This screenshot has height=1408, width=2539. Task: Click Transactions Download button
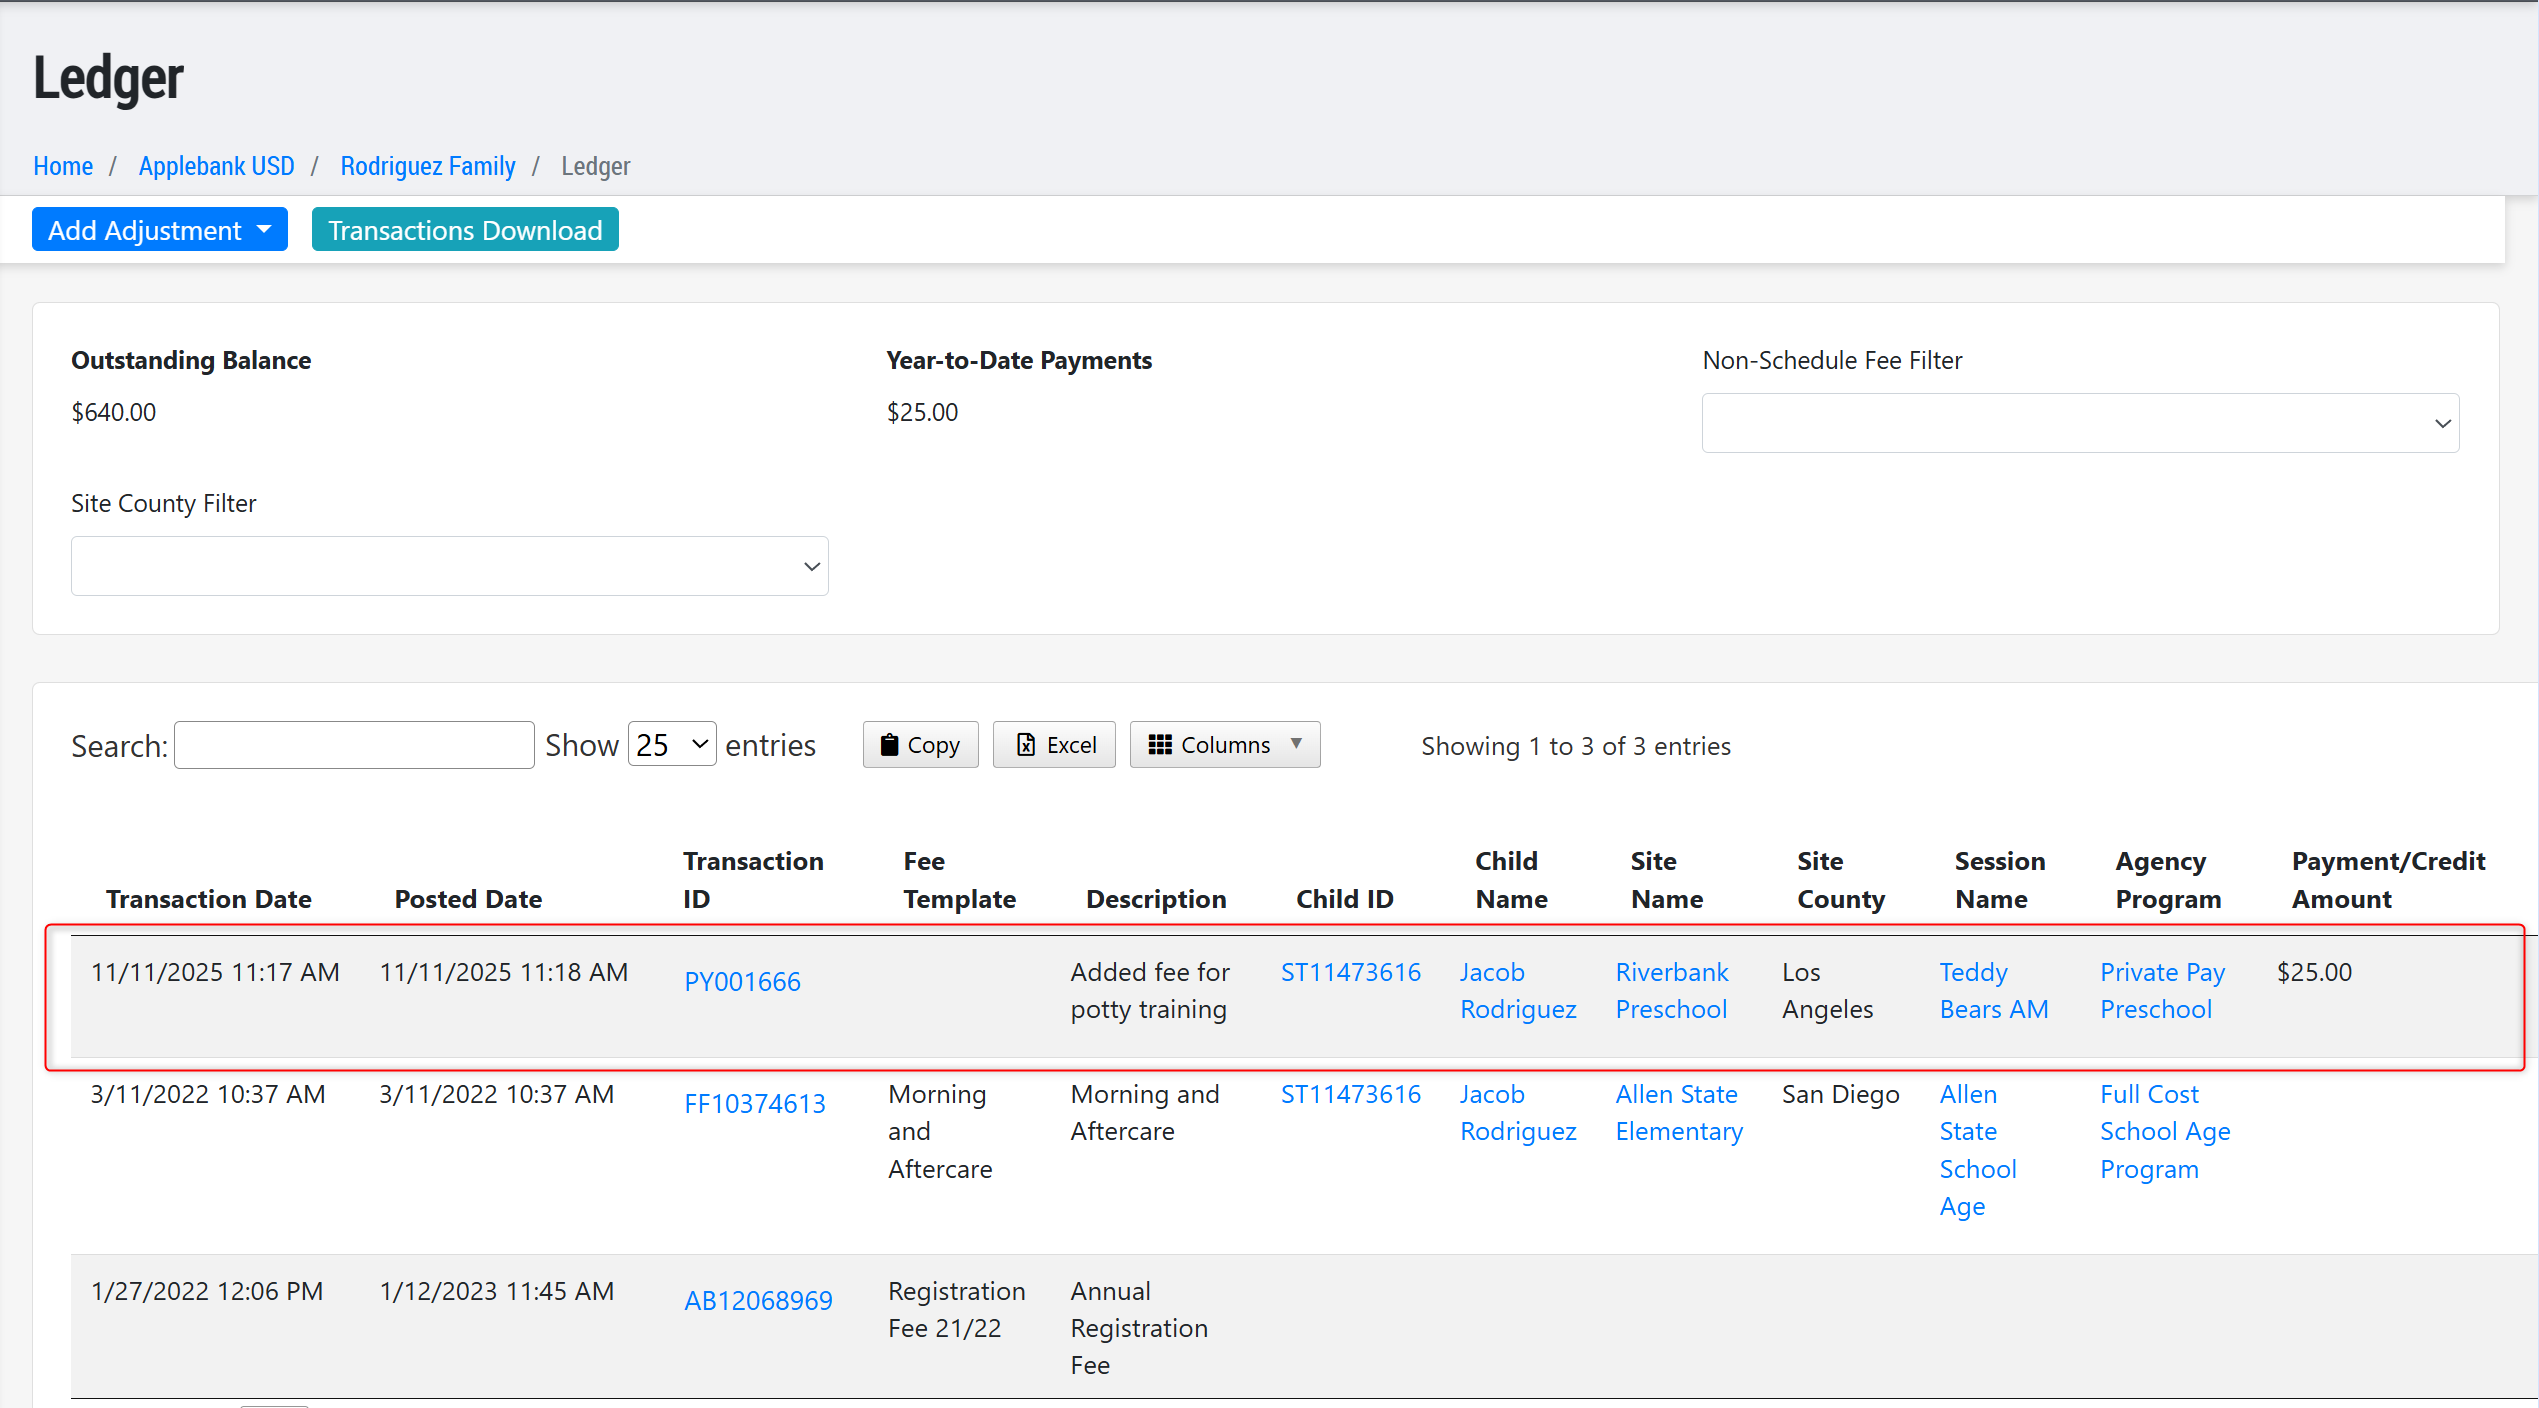465,230
